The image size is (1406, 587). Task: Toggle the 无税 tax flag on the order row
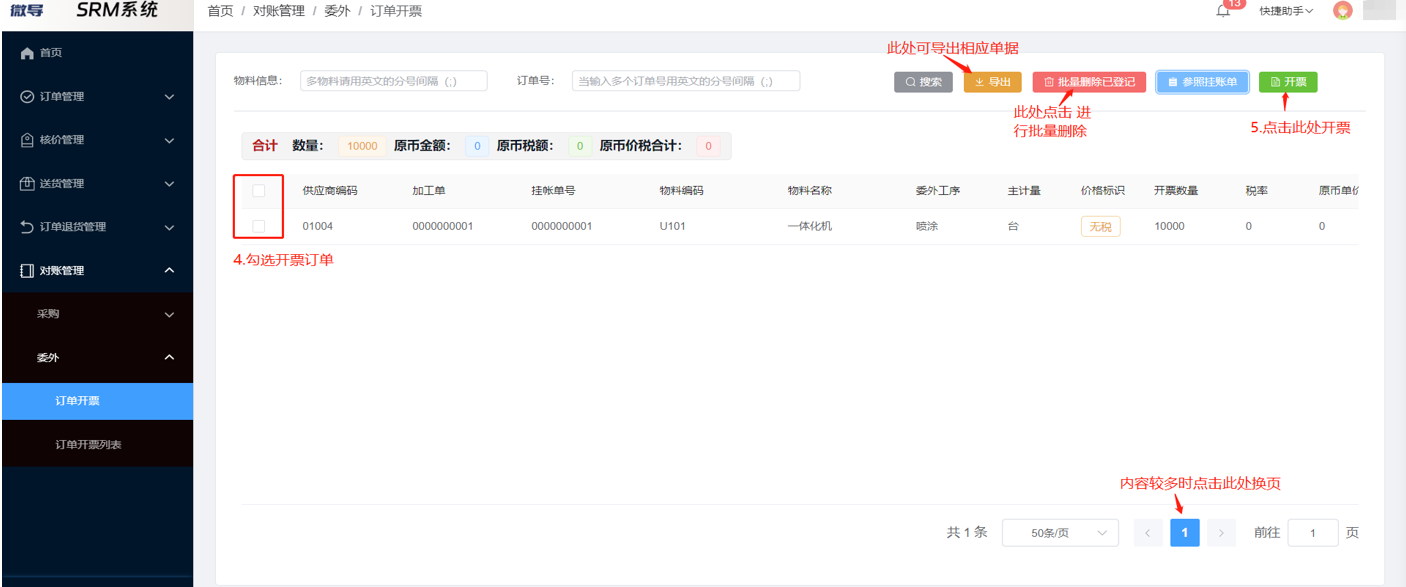(1100, 226)
